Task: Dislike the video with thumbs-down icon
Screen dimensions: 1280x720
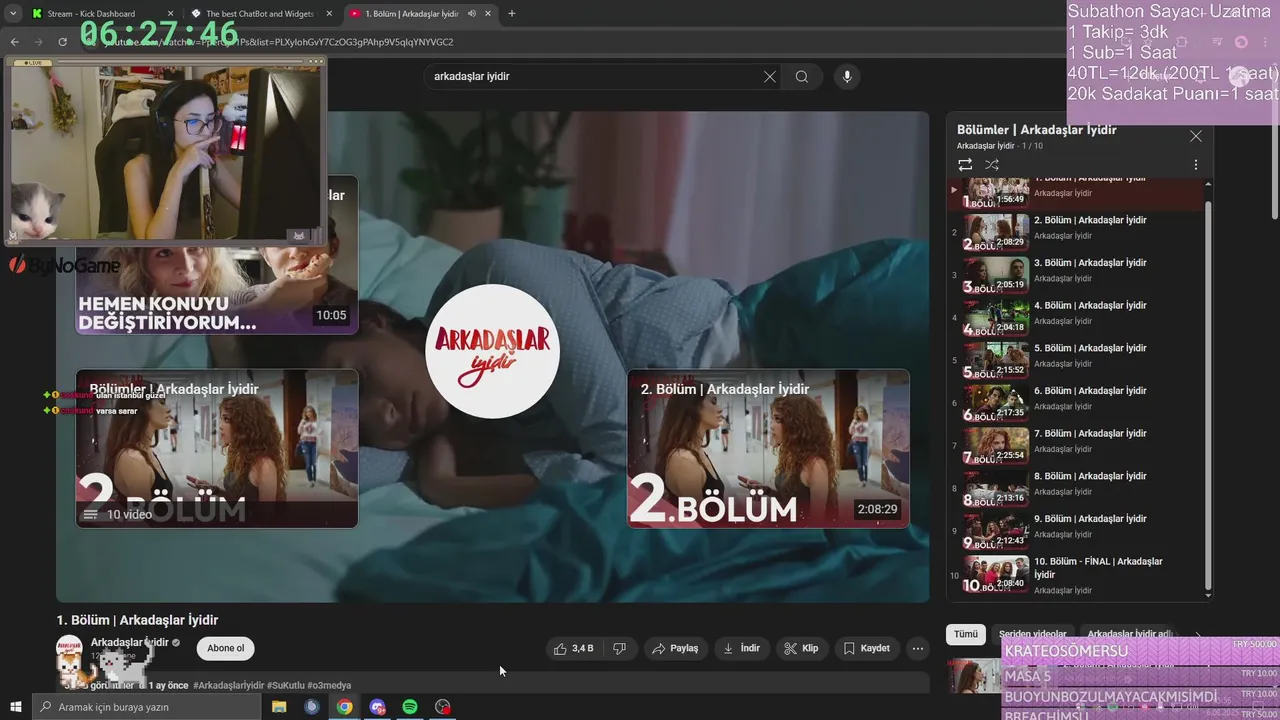Action: point(619,648)
